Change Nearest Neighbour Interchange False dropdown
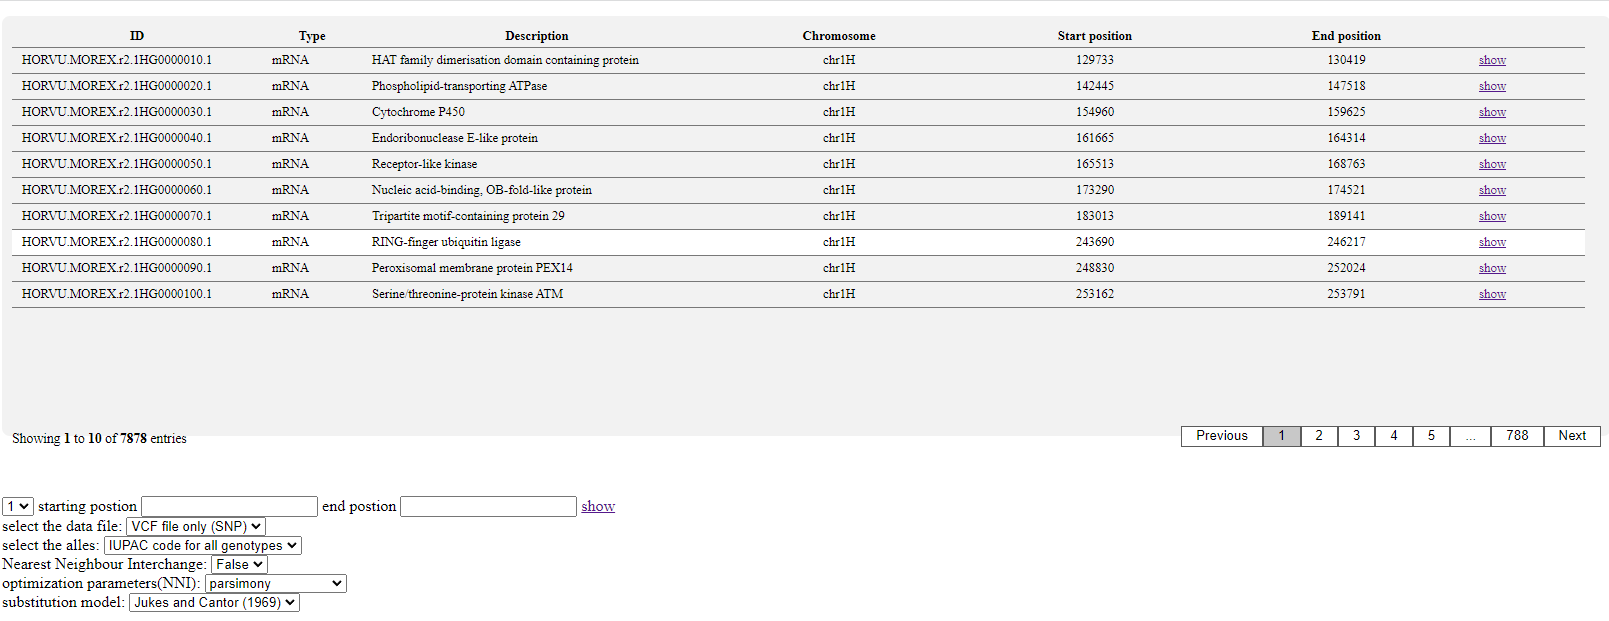The image size is (1609, 621). click(239, 564)
